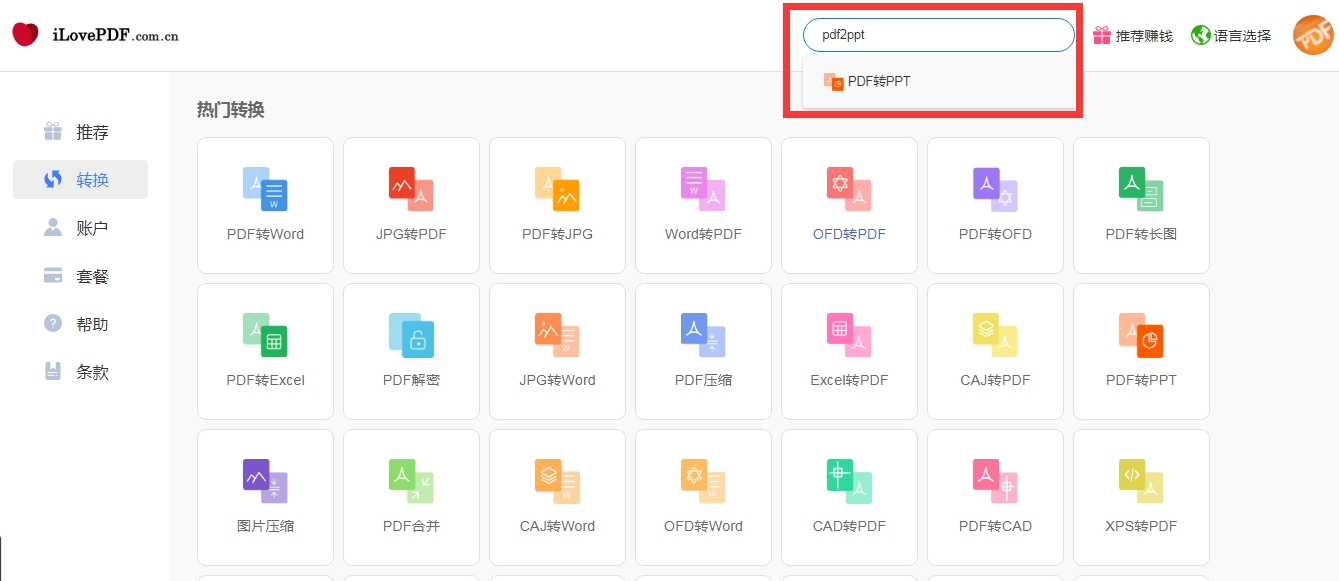Viewport: 1339px width, 581px height.
Task: Open the PDF合并 merge icon
Action: point(411,481)
